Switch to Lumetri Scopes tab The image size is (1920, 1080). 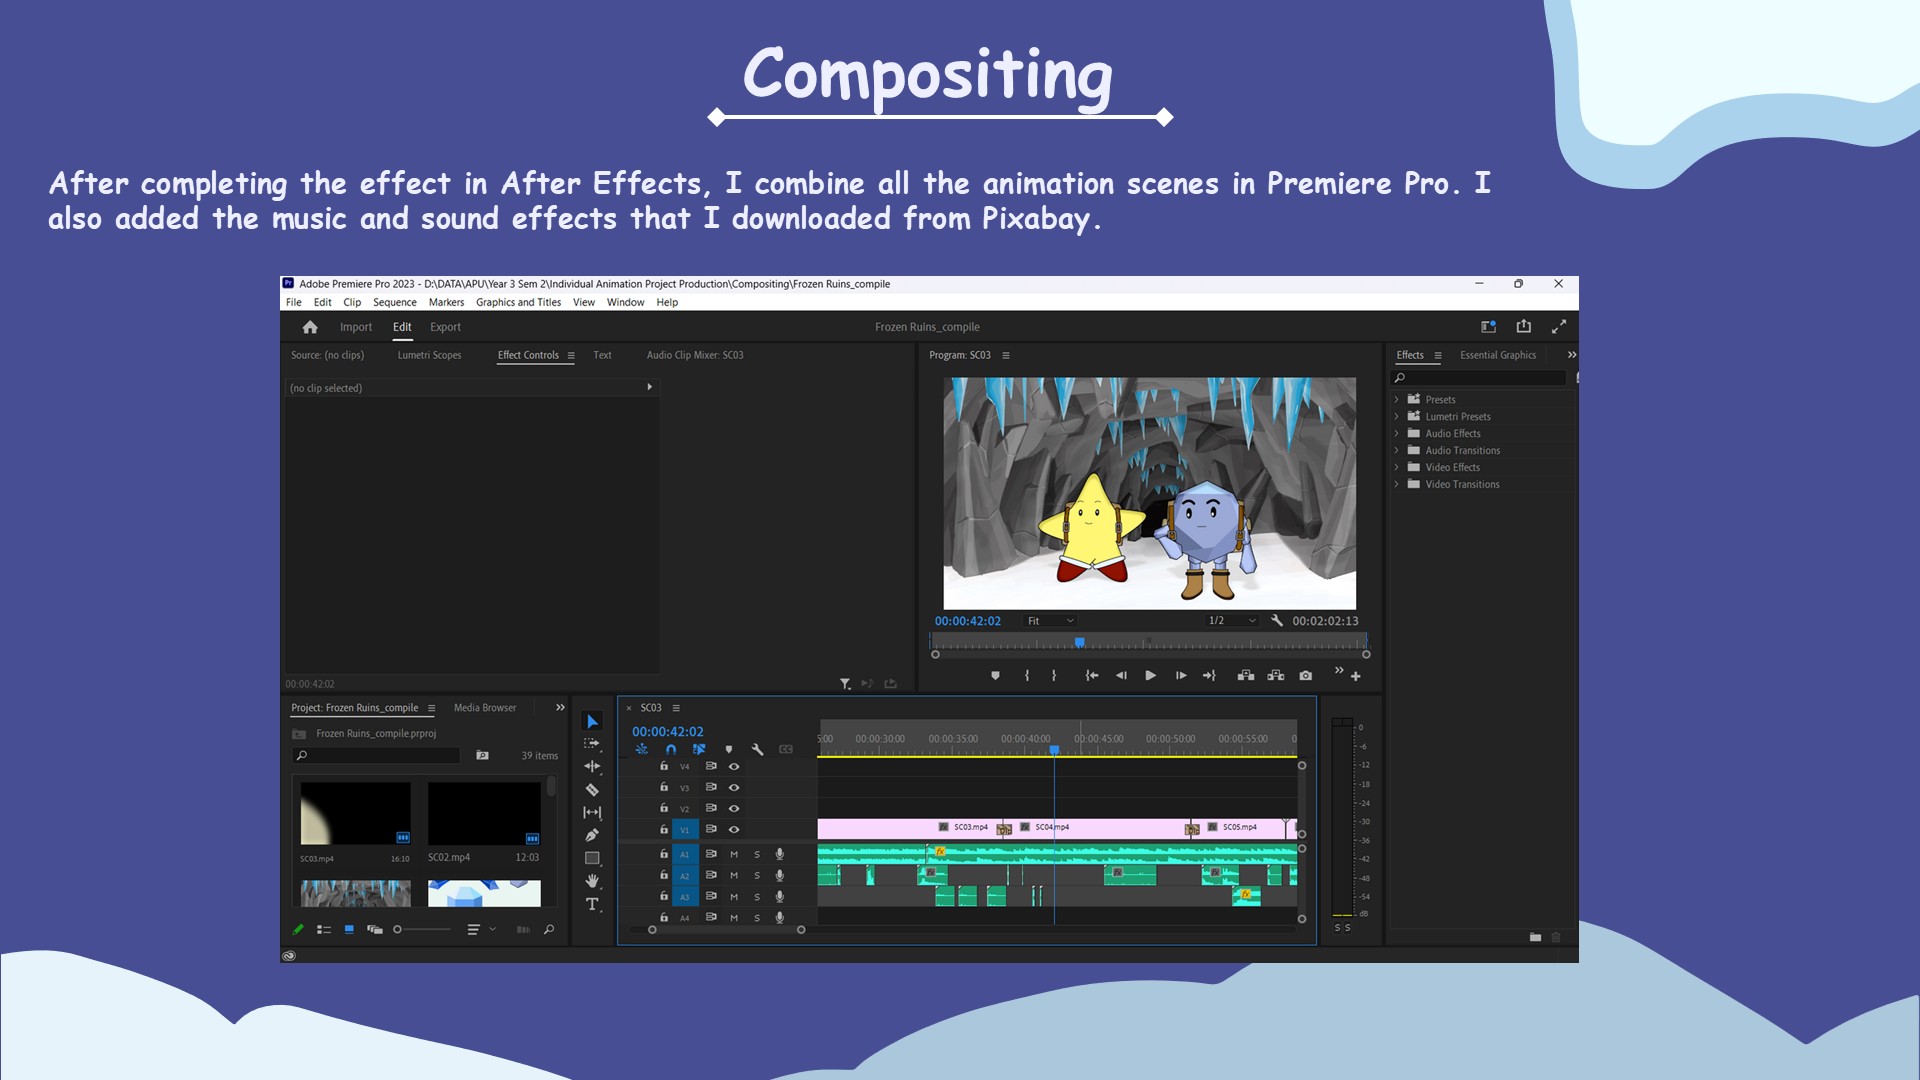coord(430,356)
